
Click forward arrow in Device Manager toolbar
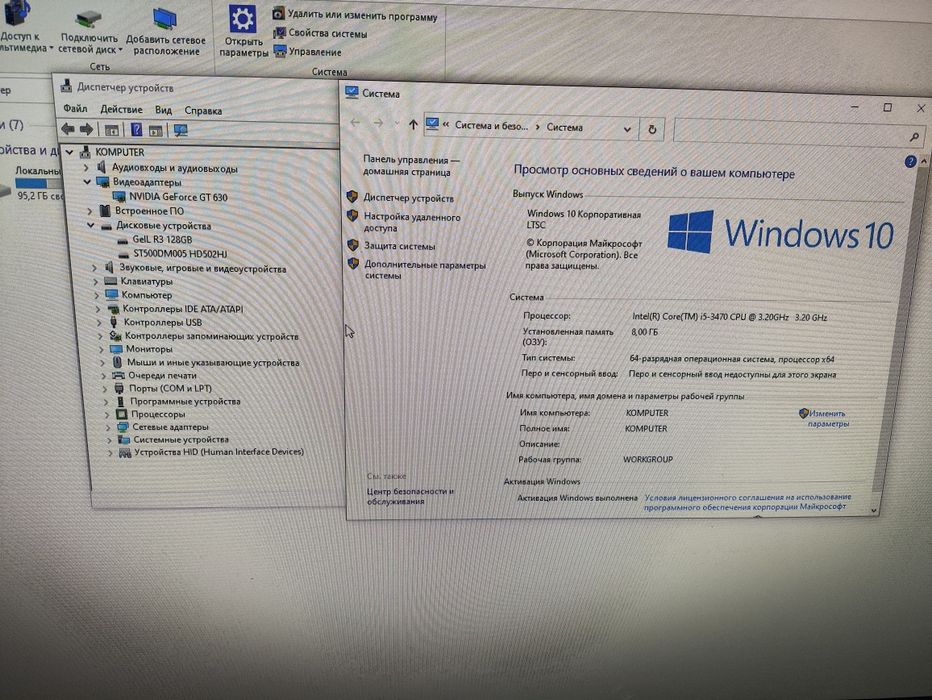pyautogui.click(x=86, y=129)
